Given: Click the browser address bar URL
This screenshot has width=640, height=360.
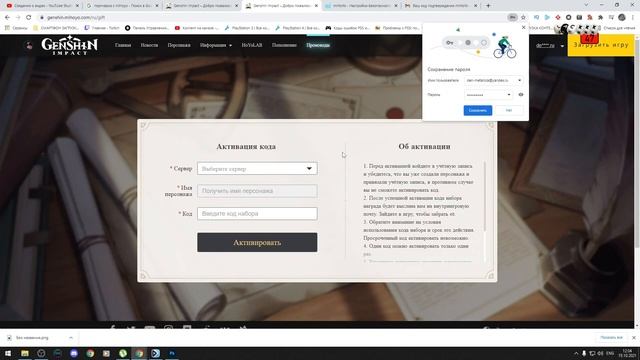Looking at the screenshot, I should tap(76, 18).
